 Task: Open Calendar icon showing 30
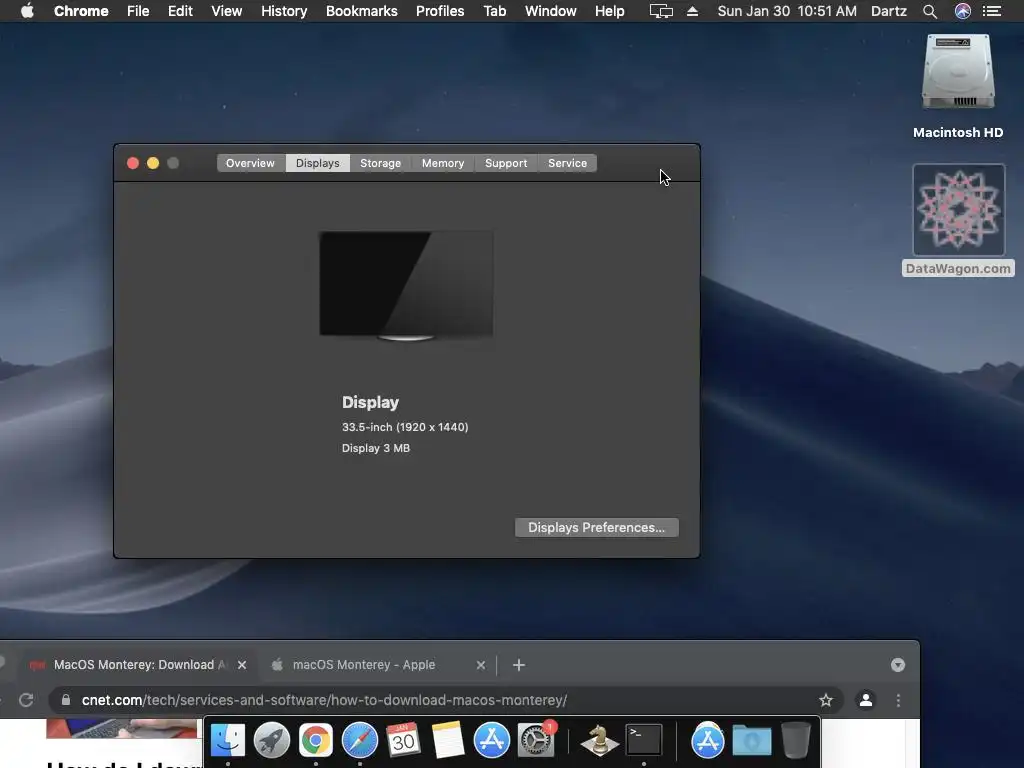[x=404, y=741]
